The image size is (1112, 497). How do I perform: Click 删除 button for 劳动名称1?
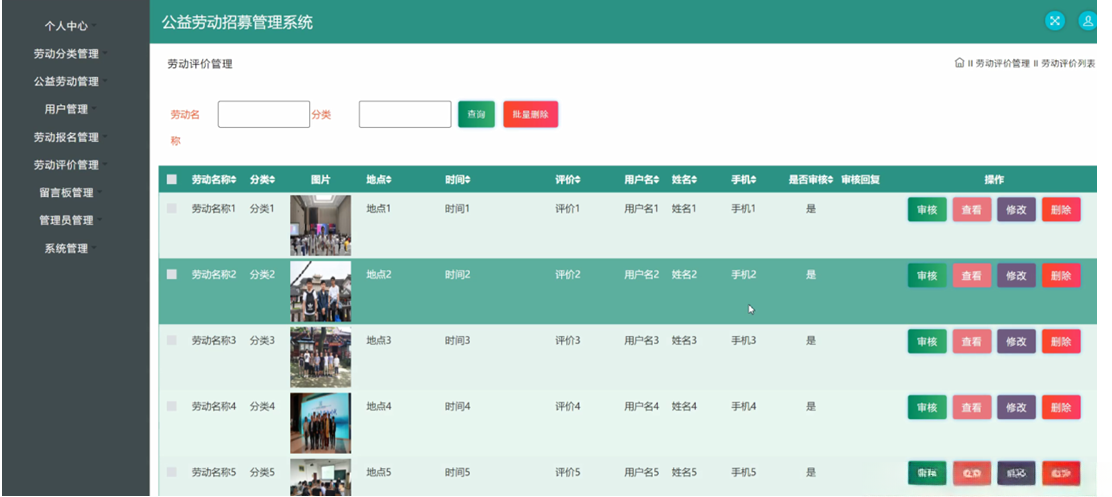point(1061,210)
